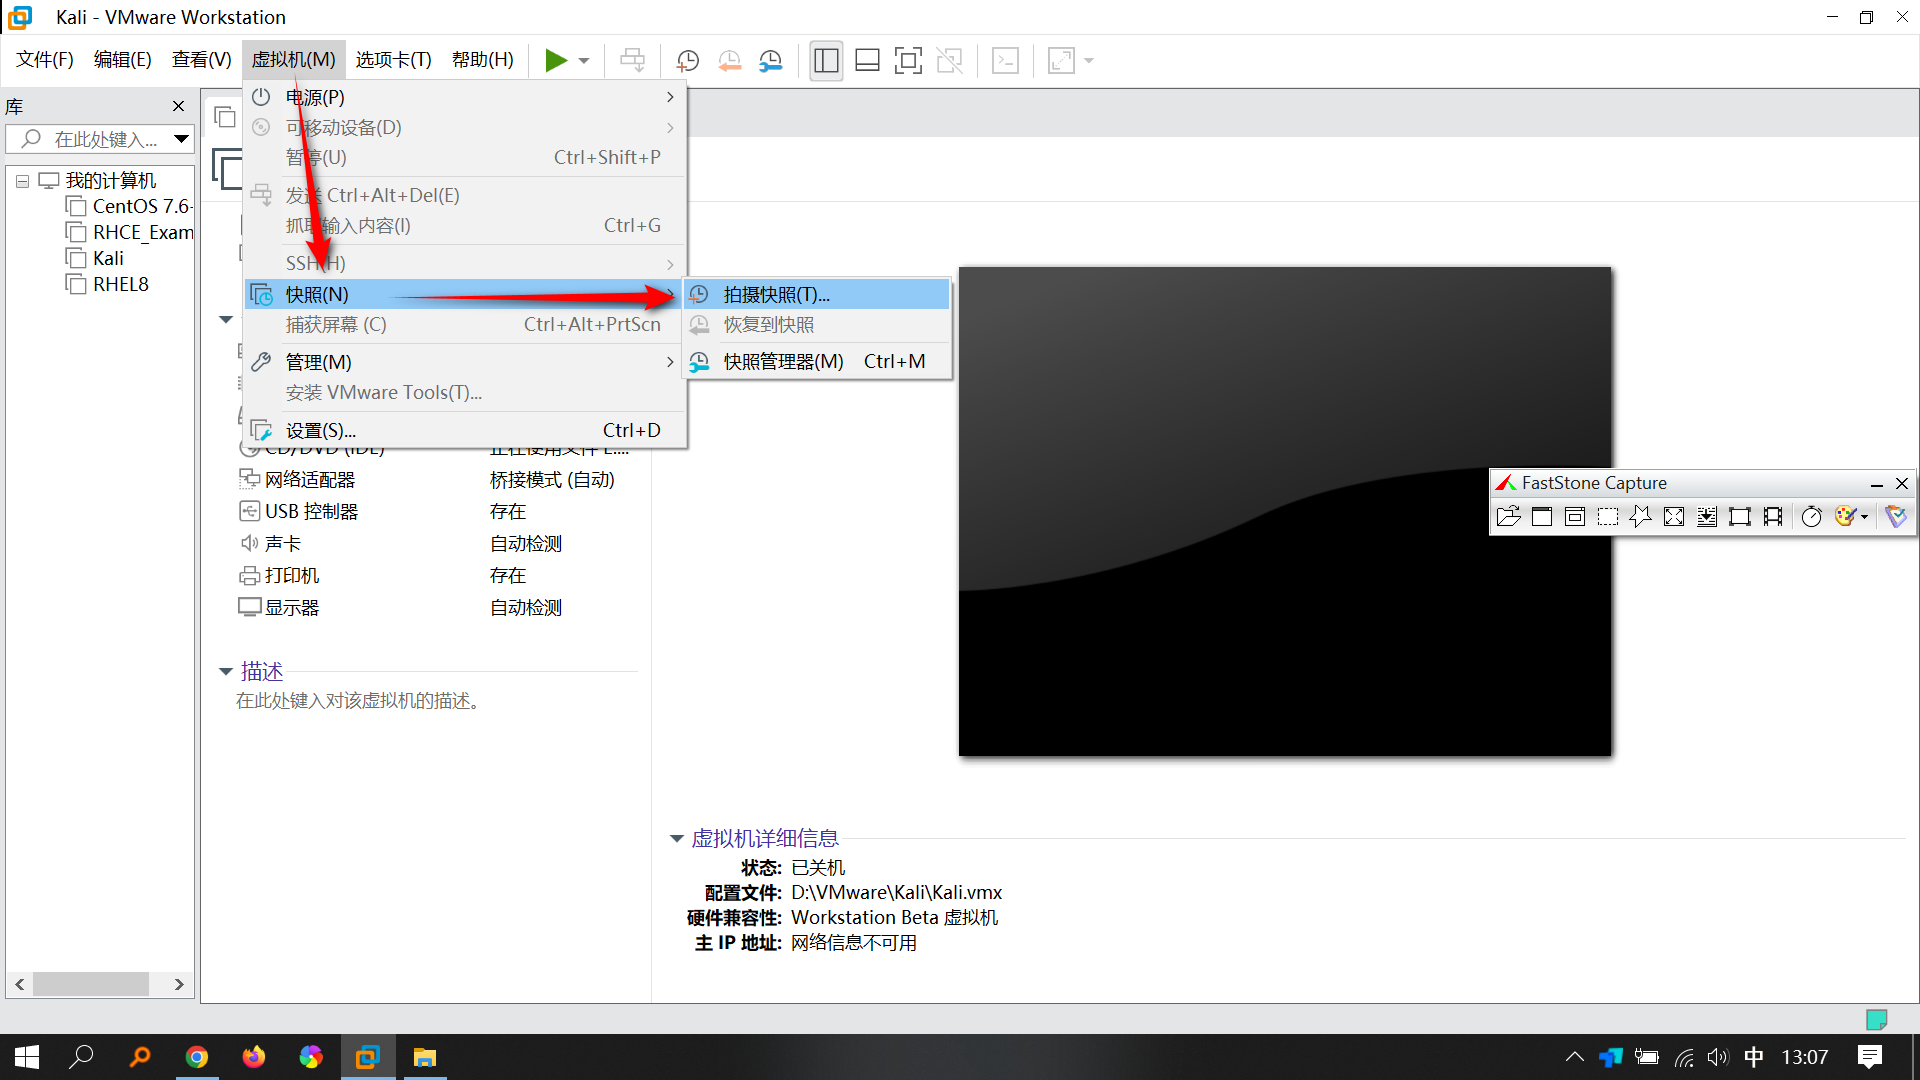Click FastStone screen color picker icon

(x=1846, y=517)
